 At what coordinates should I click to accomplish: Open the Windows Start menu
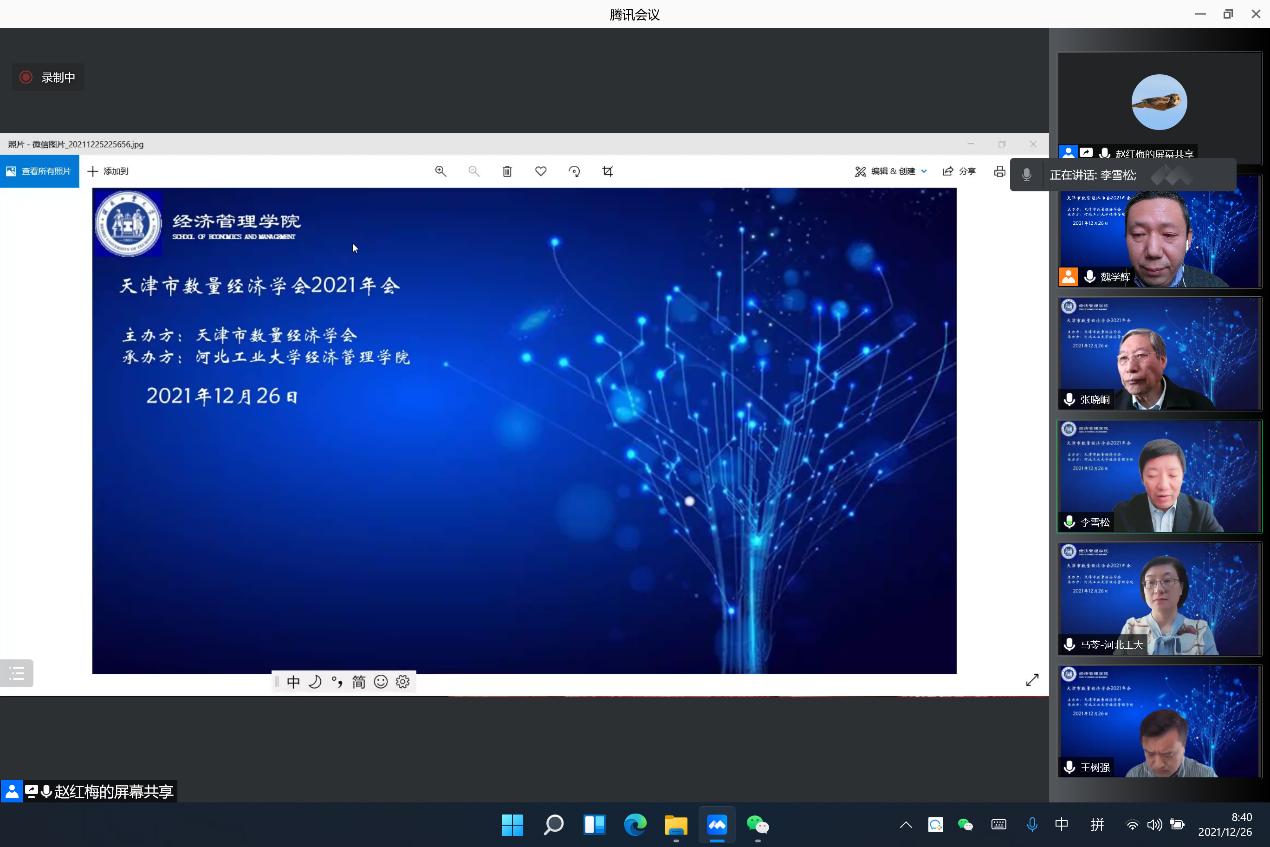tap(512, 824)
